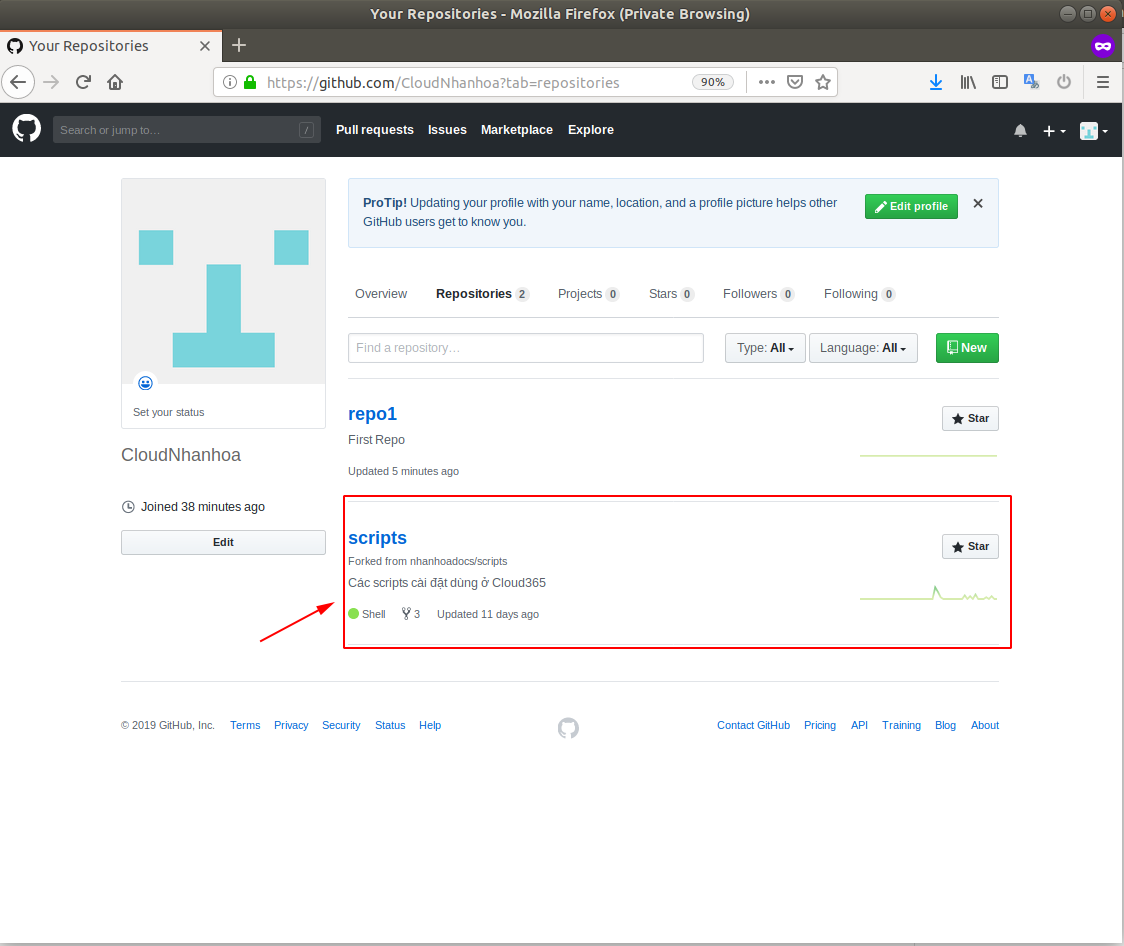Viewport: 1124px width, 946px height.
Task: Open the repo1 repository link
Action: click(372, 414)
